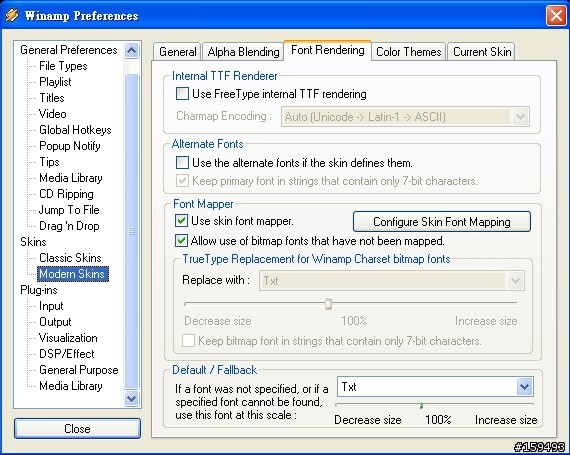Open DSP/Effect plug-ins
Screen dimensions: 570x455
(x=67, y=354)
